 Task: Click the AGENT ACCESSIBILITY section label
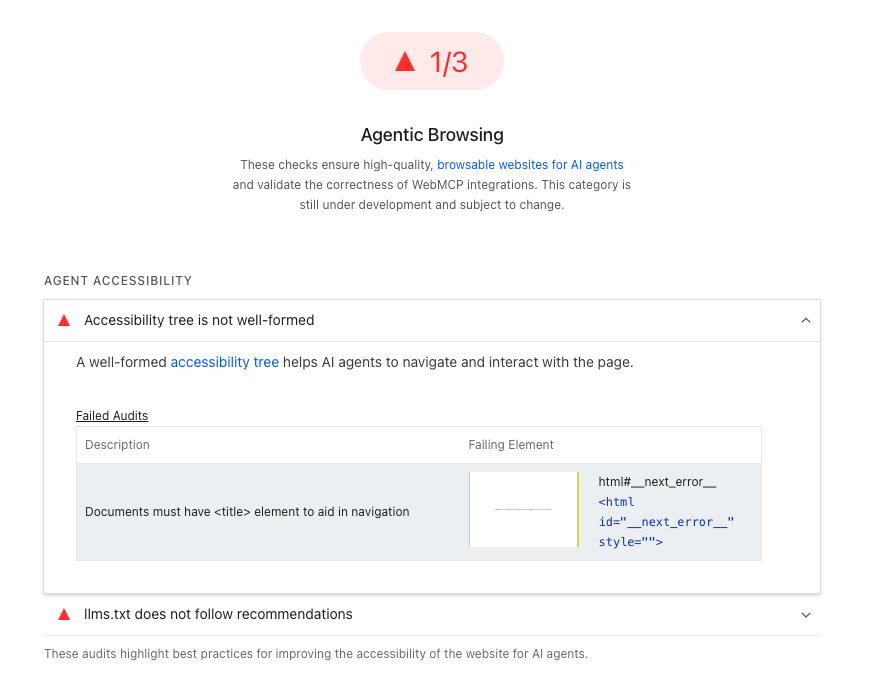(118, 281)
